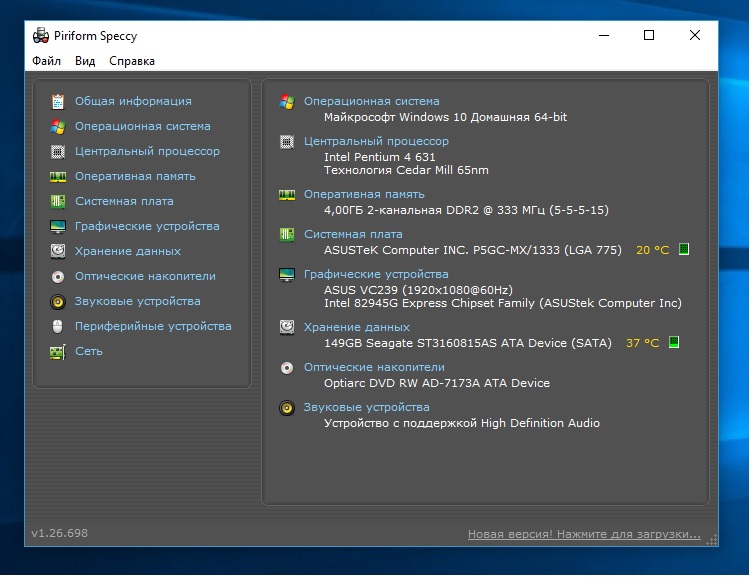This screenshot has width=752, height=578.
Task: Open Хранение данных heading in summary panel
Action: point(357,327)
